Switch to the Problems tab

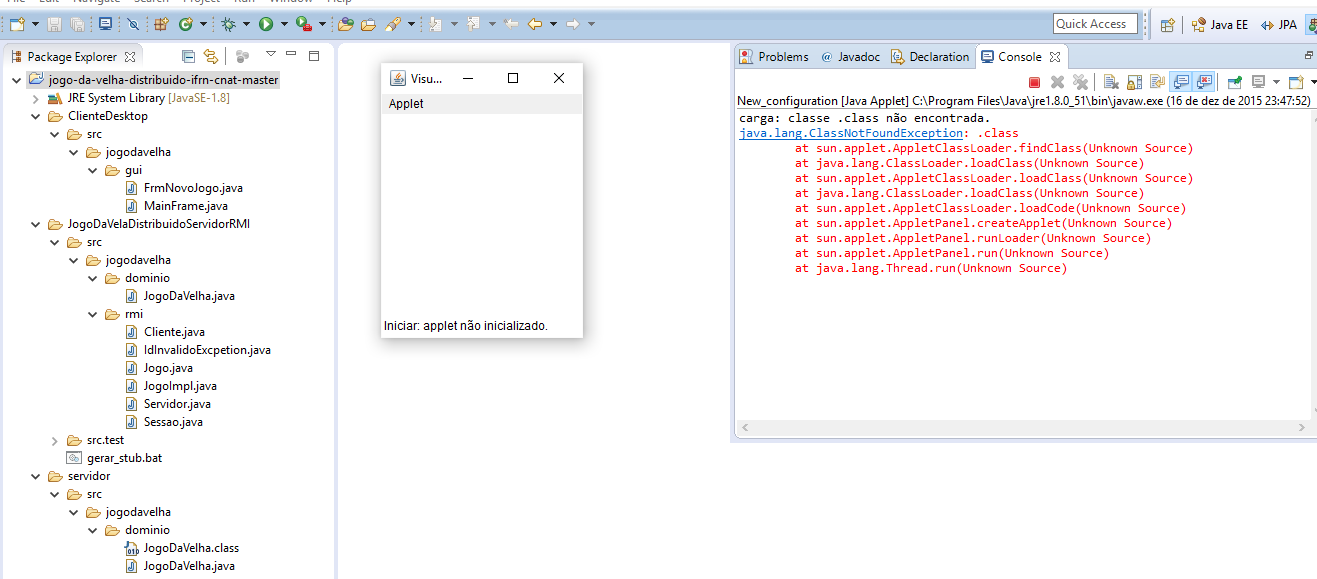click(774, 57)
